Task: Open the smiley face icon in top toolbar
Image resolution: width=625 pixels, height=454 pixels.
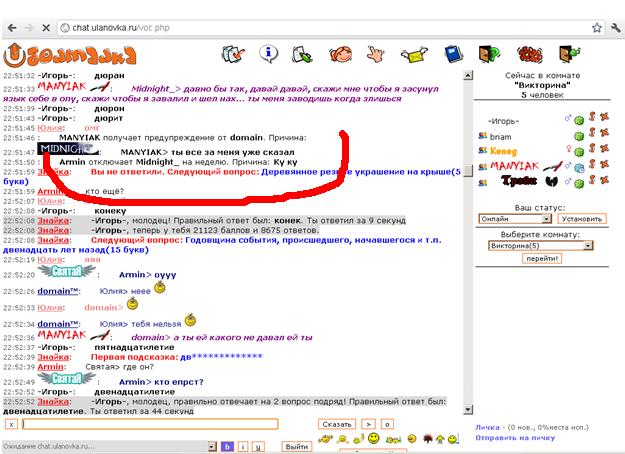Action: tap(340, 52)
